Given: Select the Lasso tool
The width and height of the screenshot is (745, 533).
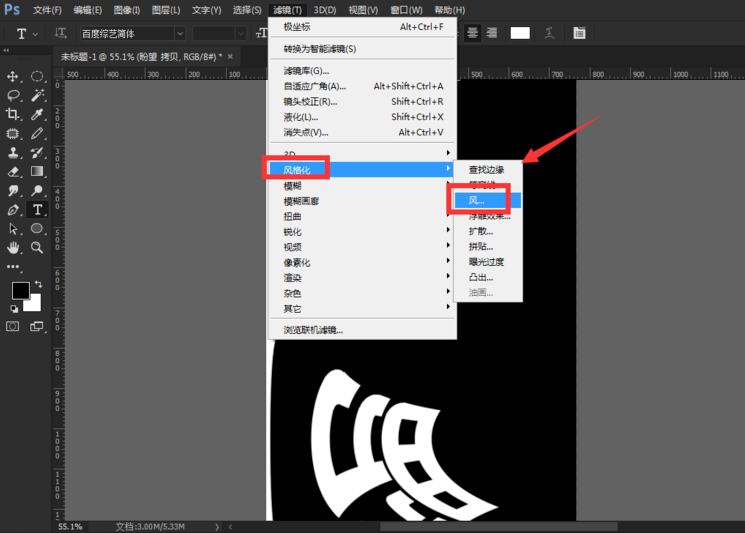Looking at the screenshot, I should click(x=13, y=95).
